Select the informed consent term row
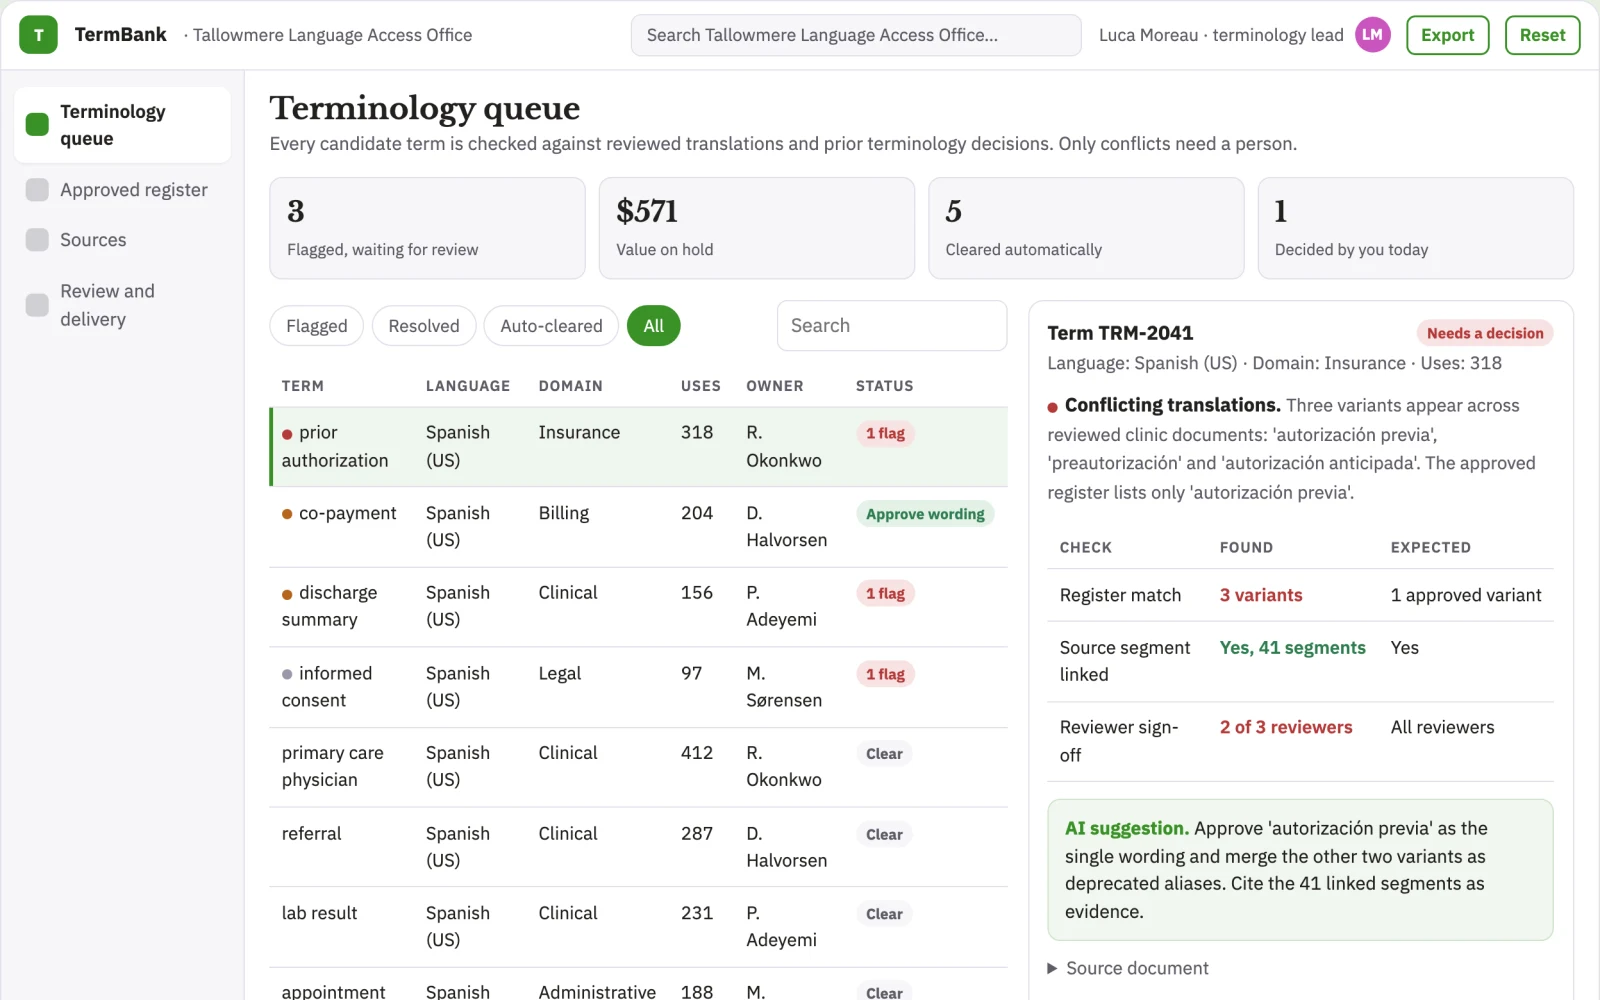Screen dimensions: 1600x1000 [638, 687]
